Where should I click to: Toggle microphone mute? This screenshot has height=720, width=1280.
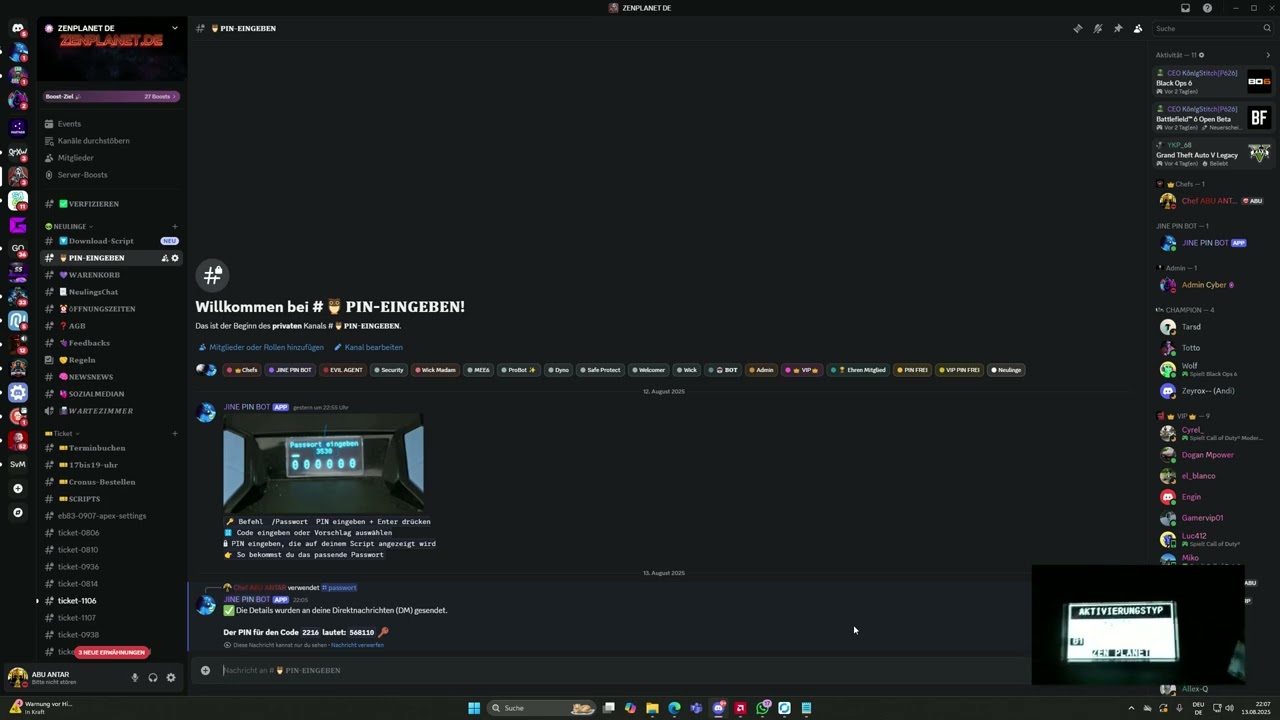pyautogui.click(x=135, y=678)
